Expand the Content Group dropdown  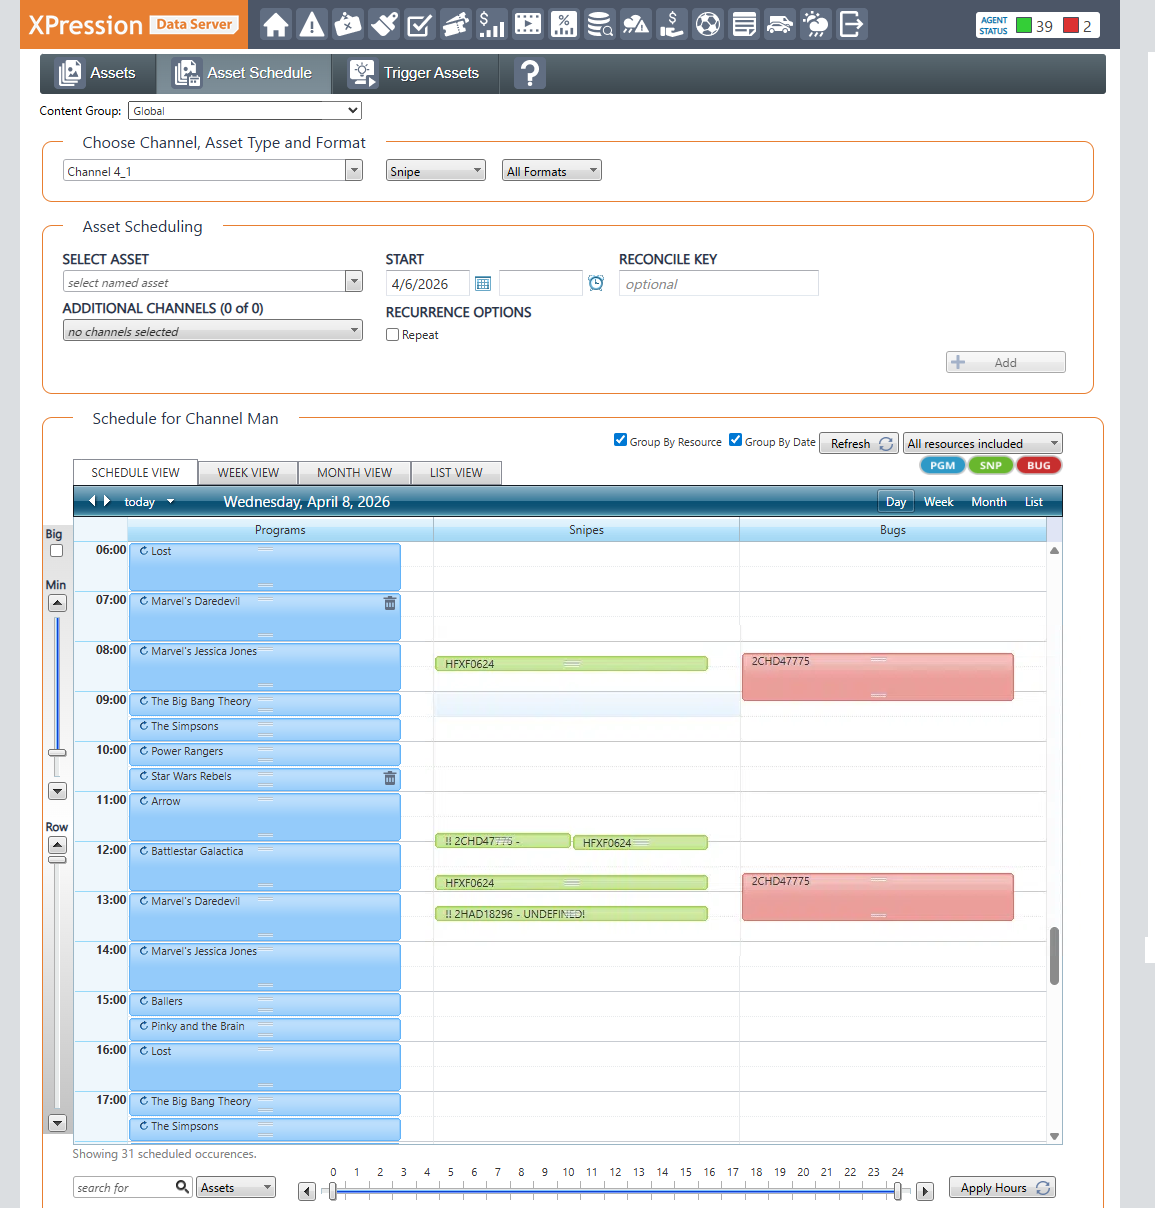click(245, 111)
